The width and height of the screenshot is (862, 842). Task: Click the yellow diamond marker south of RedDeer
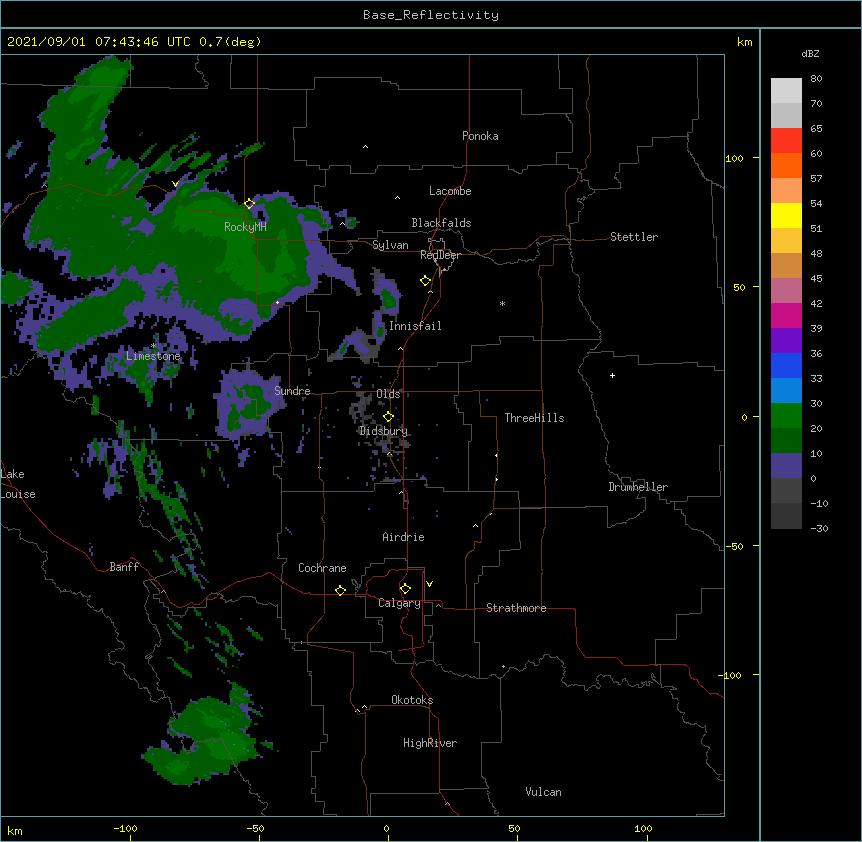click(426, 281)
